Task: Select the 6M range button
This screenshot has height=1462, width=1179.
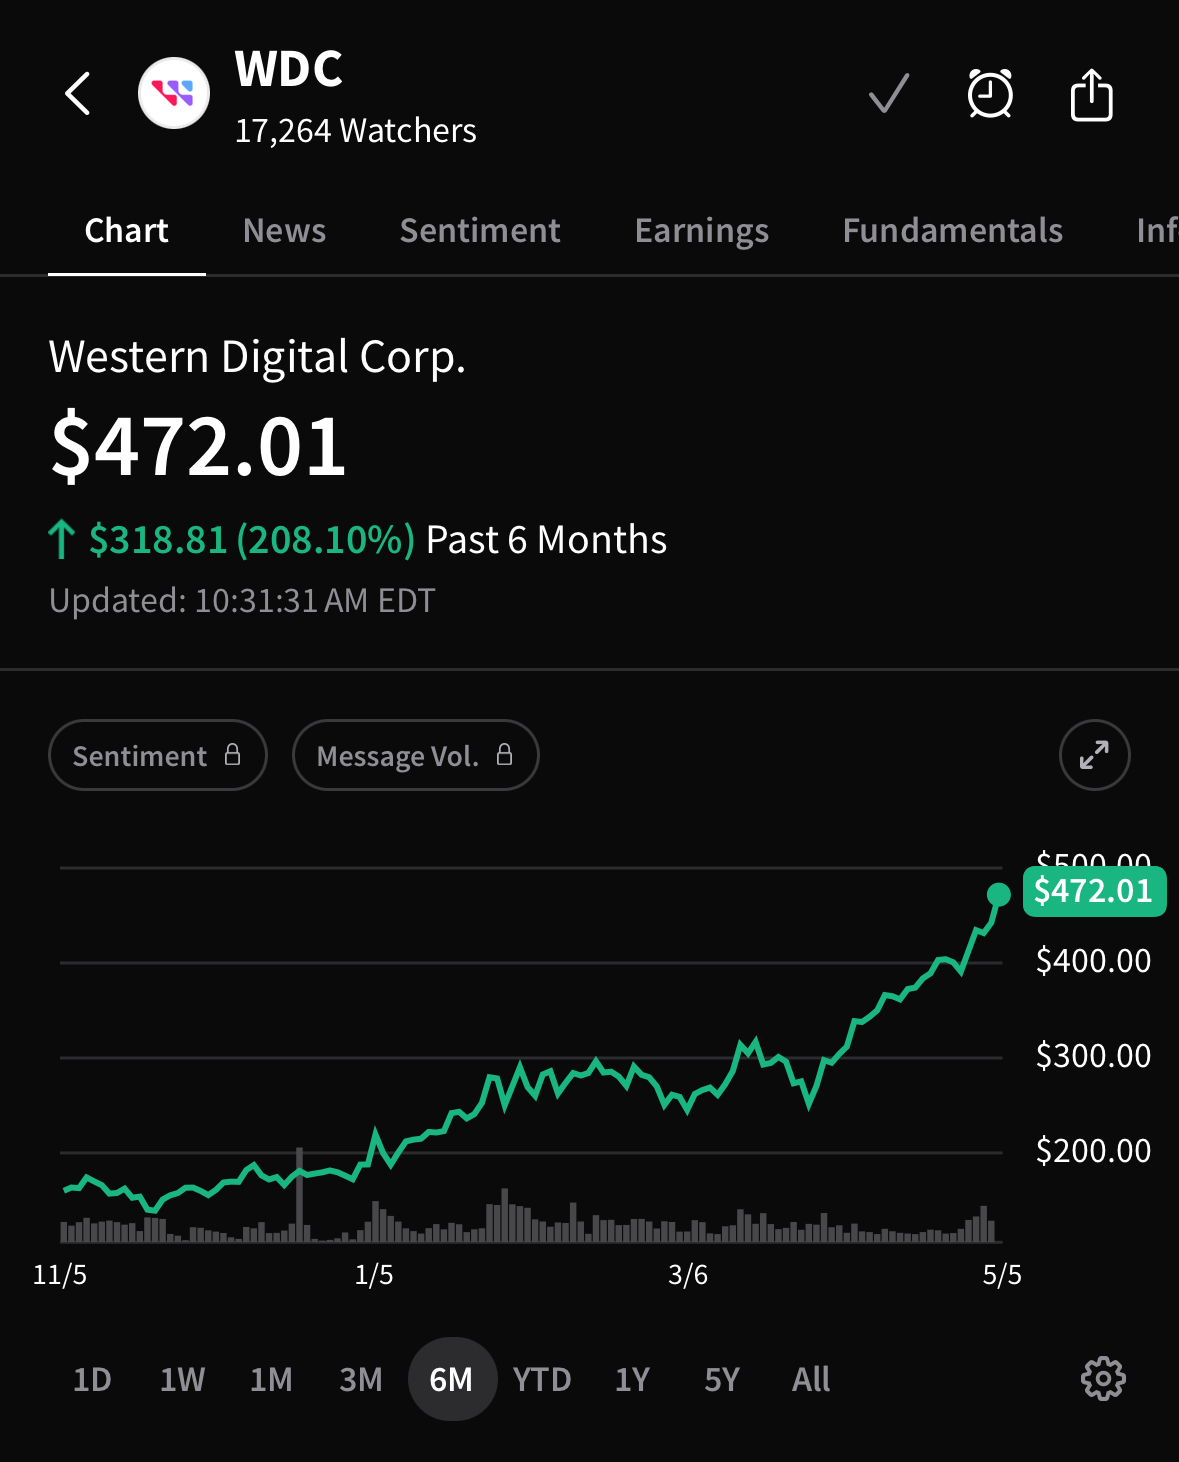Action: coord(452,1379)
